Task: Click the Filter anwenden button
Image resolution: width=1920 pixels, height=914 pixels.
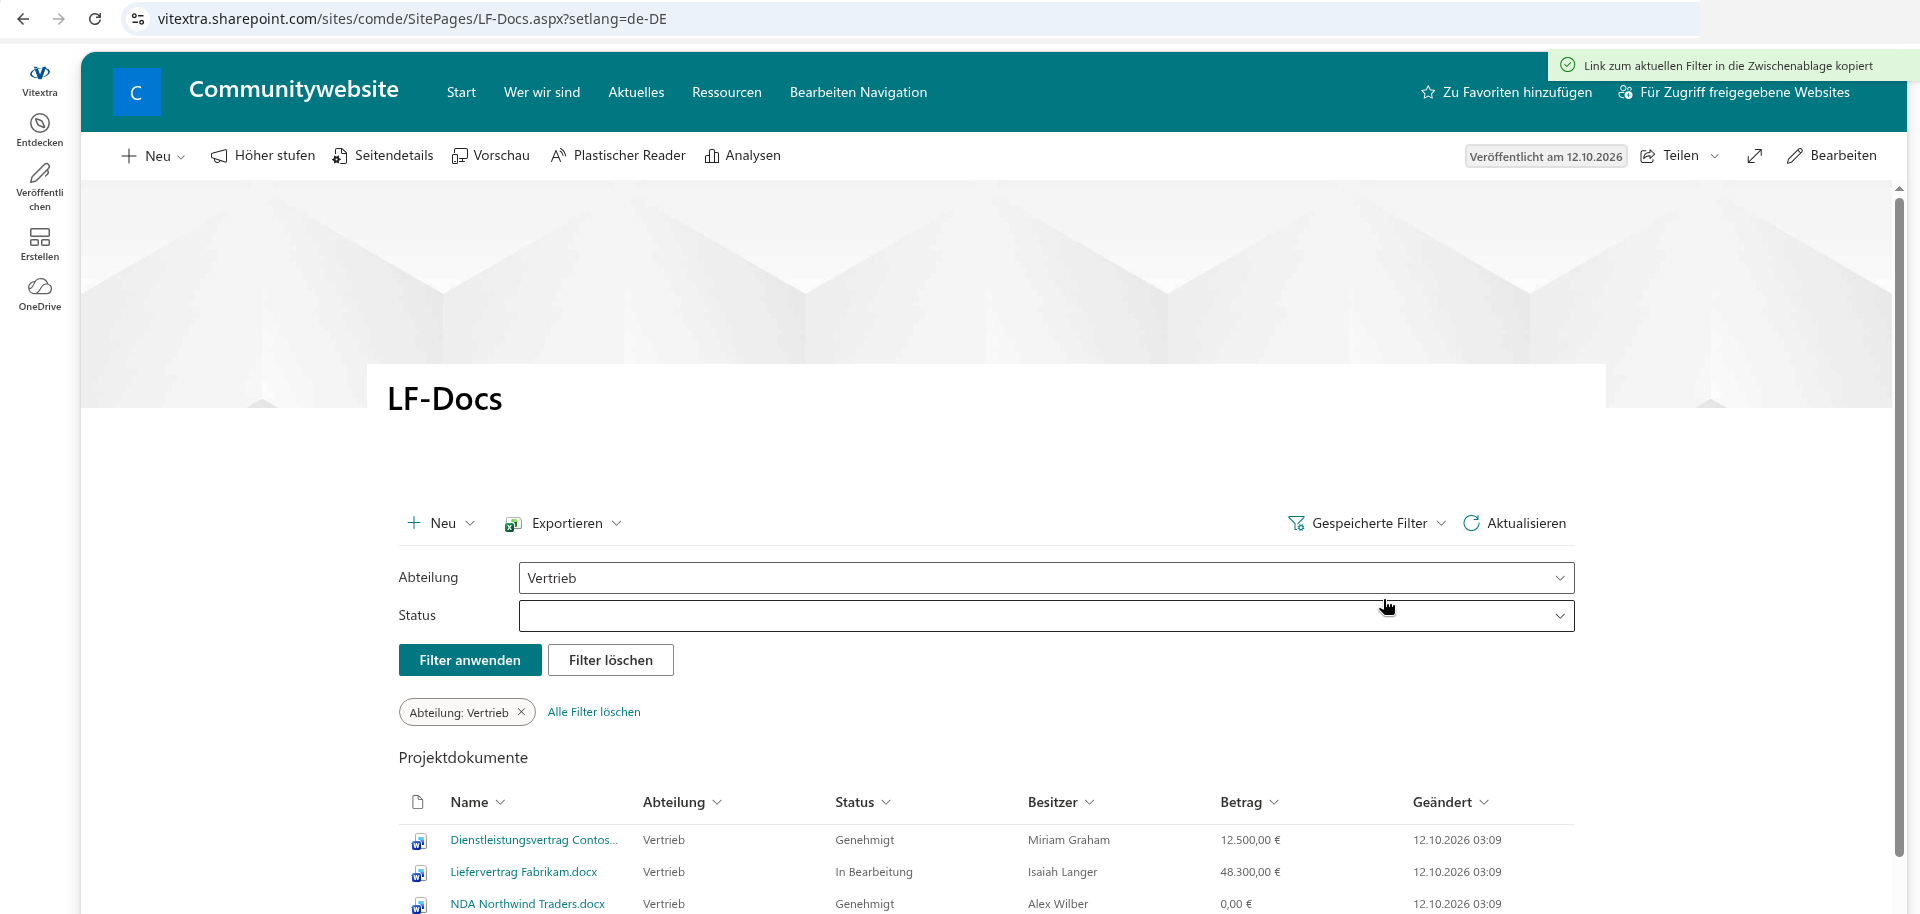Action: pos(470,660)
